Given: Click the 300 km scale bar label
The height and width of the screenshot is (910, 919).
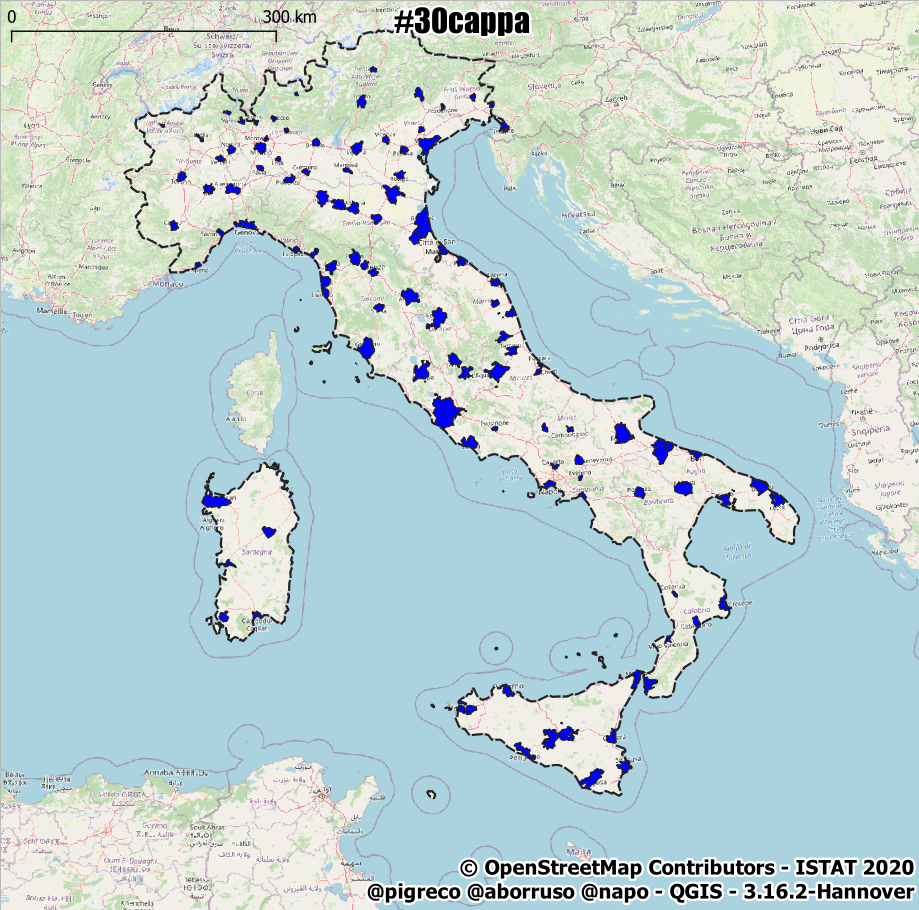Looking at the screenshot, I should (x=290, y=17).
